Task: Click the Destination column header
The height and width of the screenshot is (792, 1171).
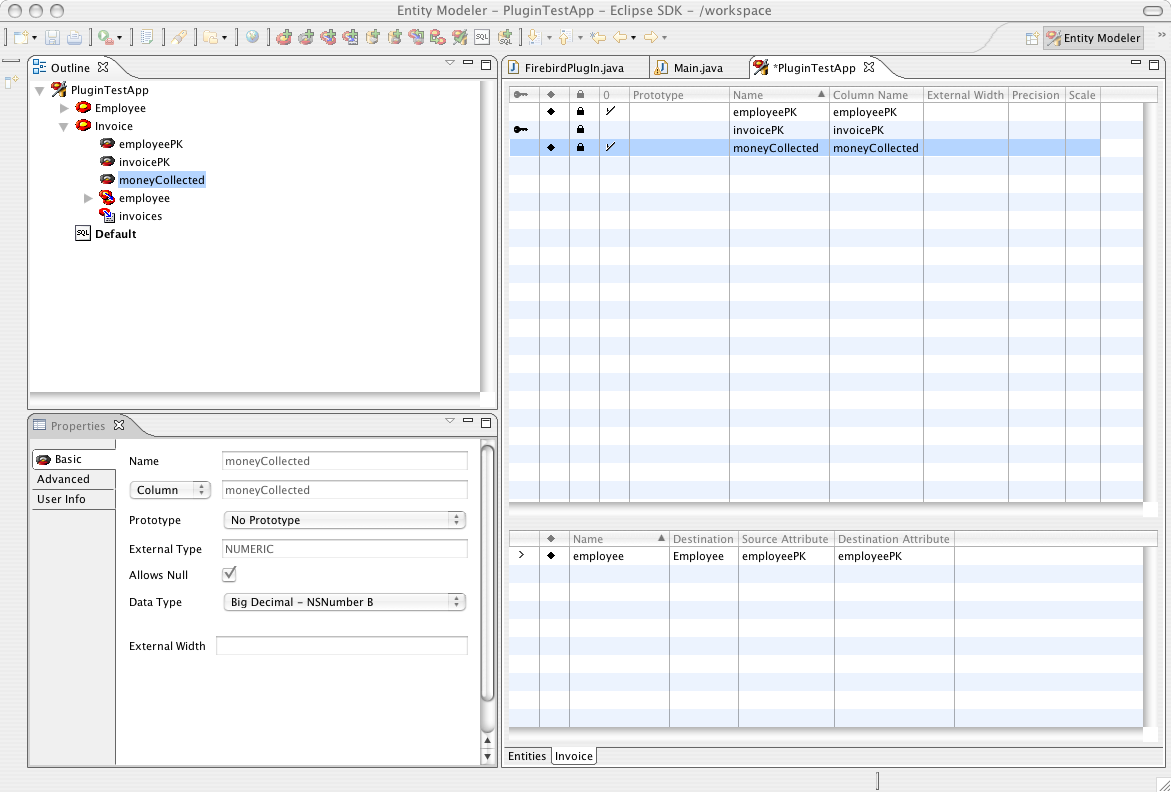Action: (703, 539)
